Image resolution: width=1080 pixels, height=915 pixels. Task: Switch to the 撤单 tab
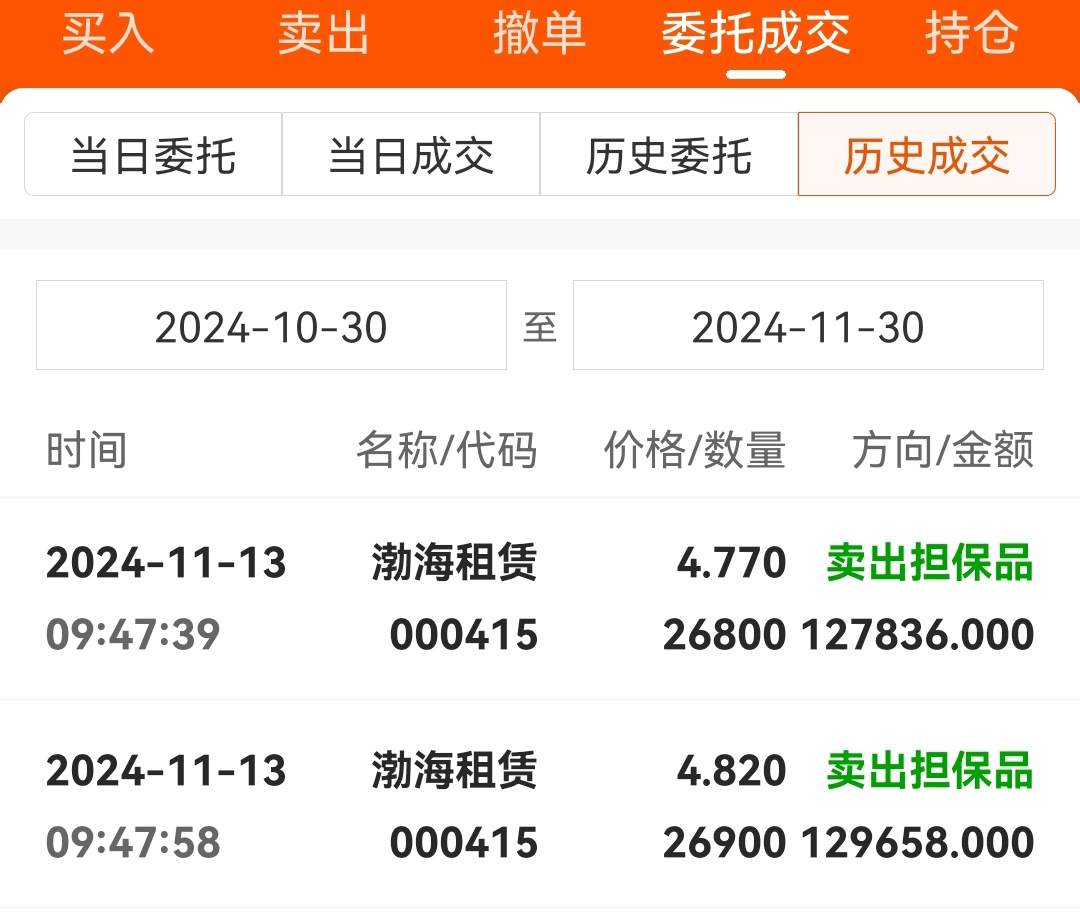tap(539, 34)
